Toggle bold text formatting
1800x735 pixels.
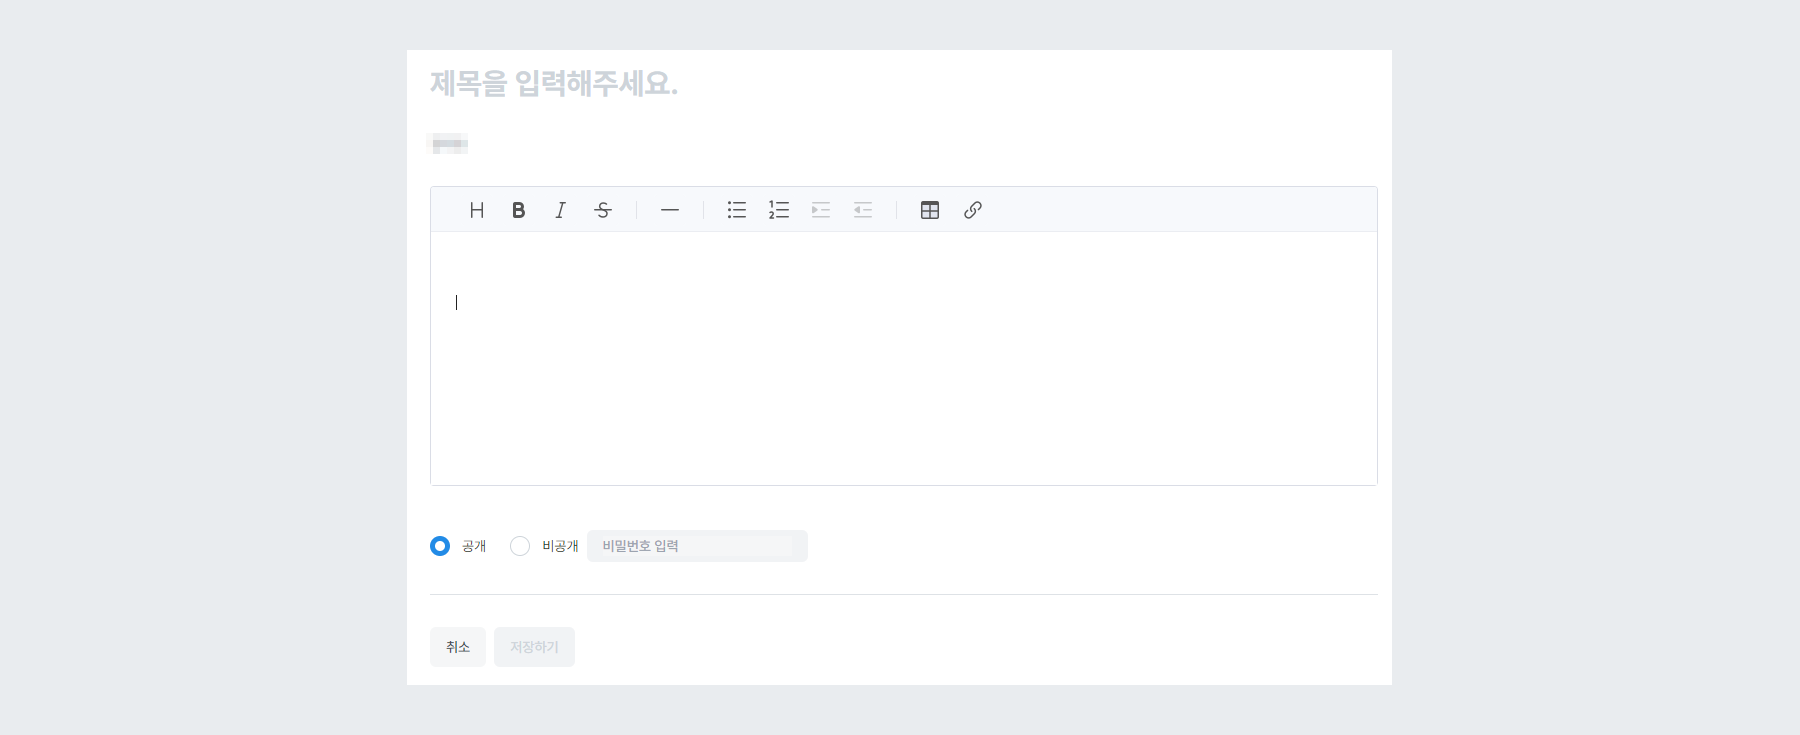click(x=519, y=210)
